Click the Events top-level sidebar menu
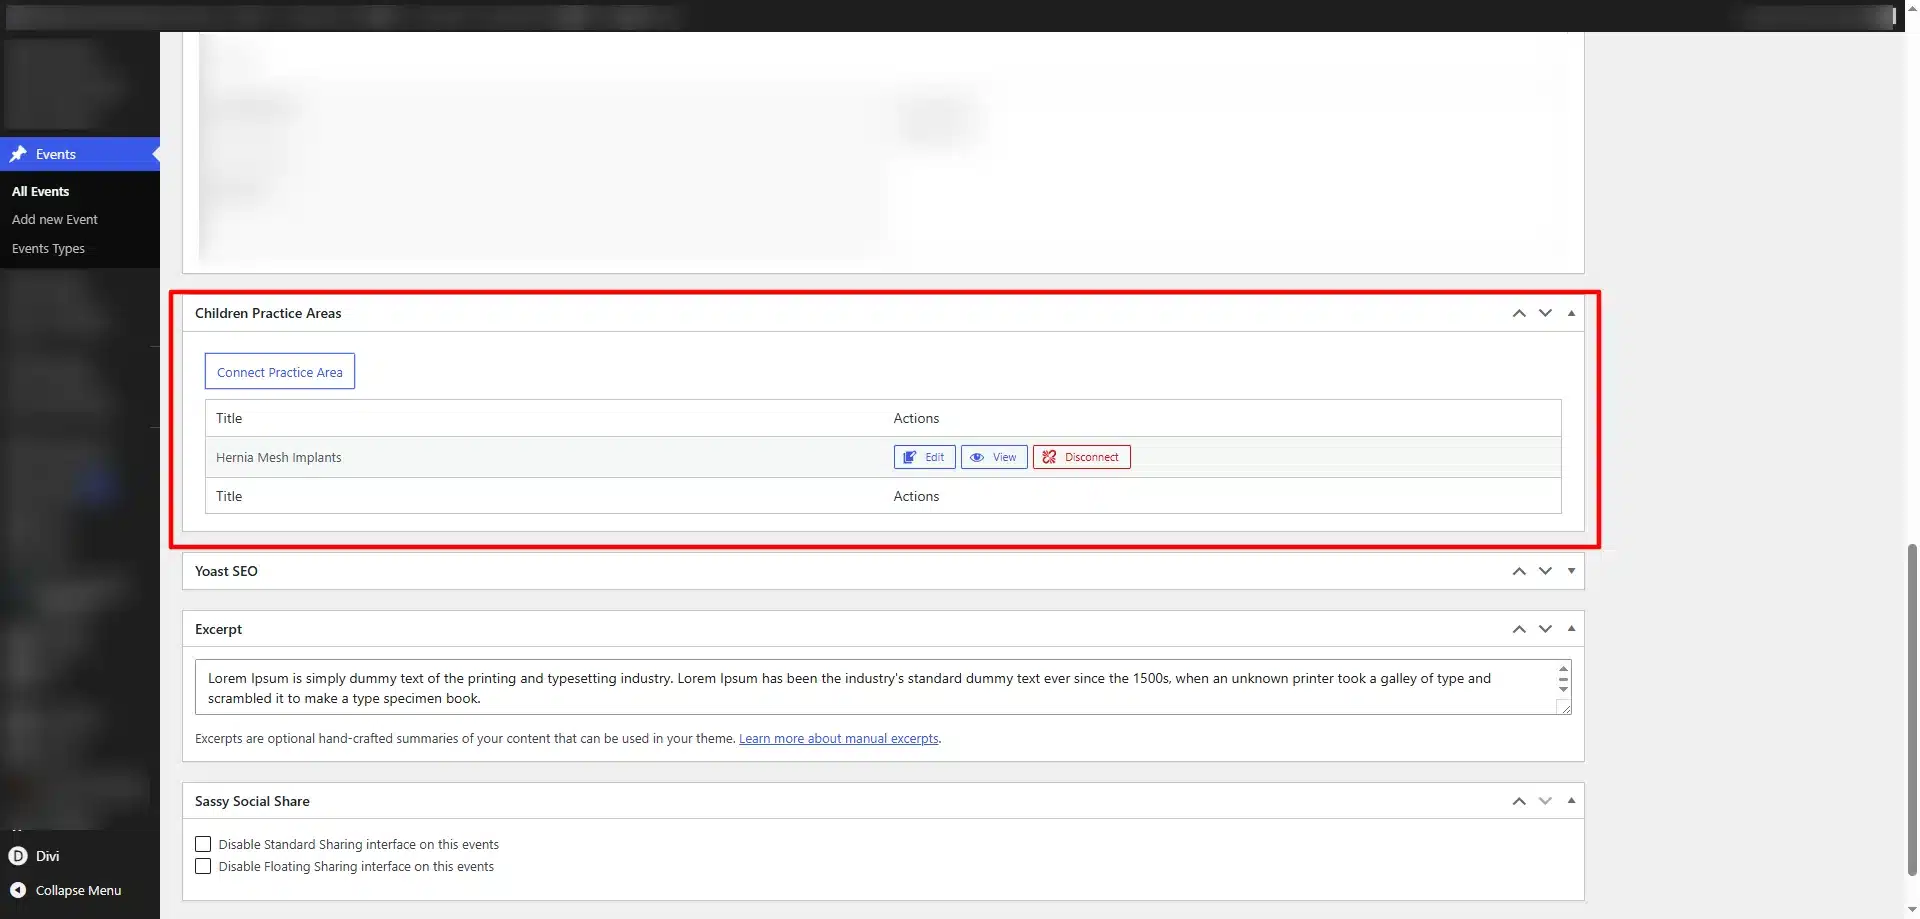The width and height of the screenshot is (1920, 919). (x=80, y=154)
